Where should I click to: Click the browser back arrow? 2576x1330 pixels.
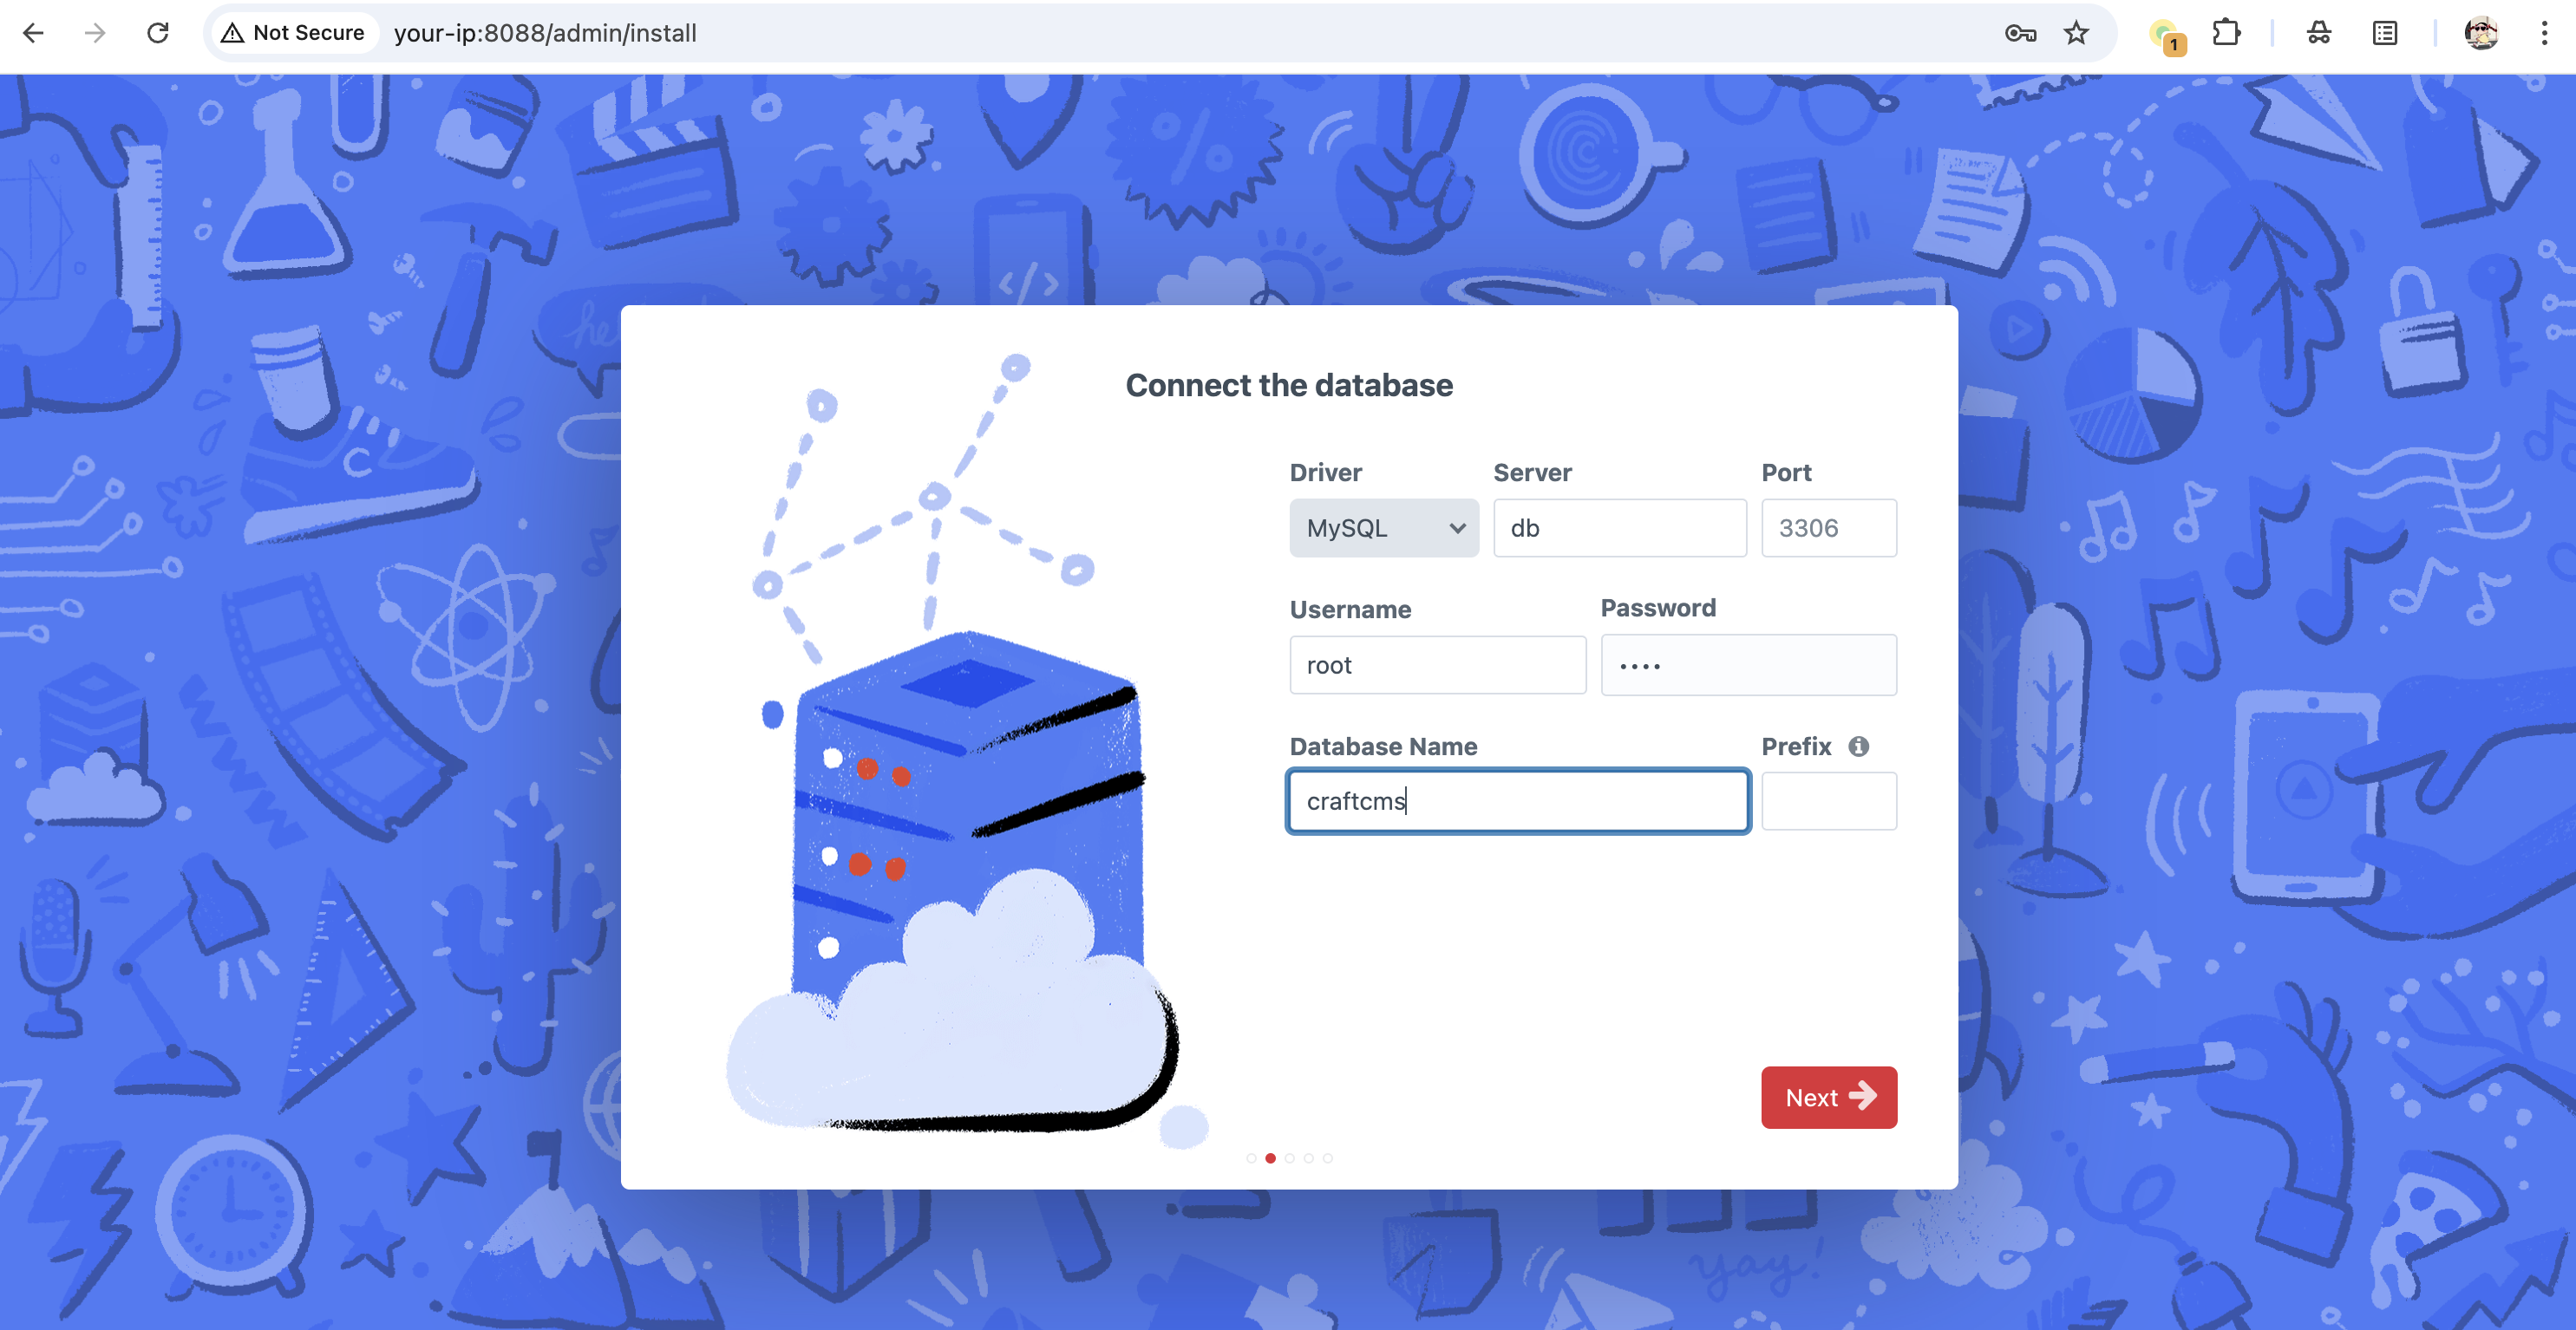[x=33, y=33]
